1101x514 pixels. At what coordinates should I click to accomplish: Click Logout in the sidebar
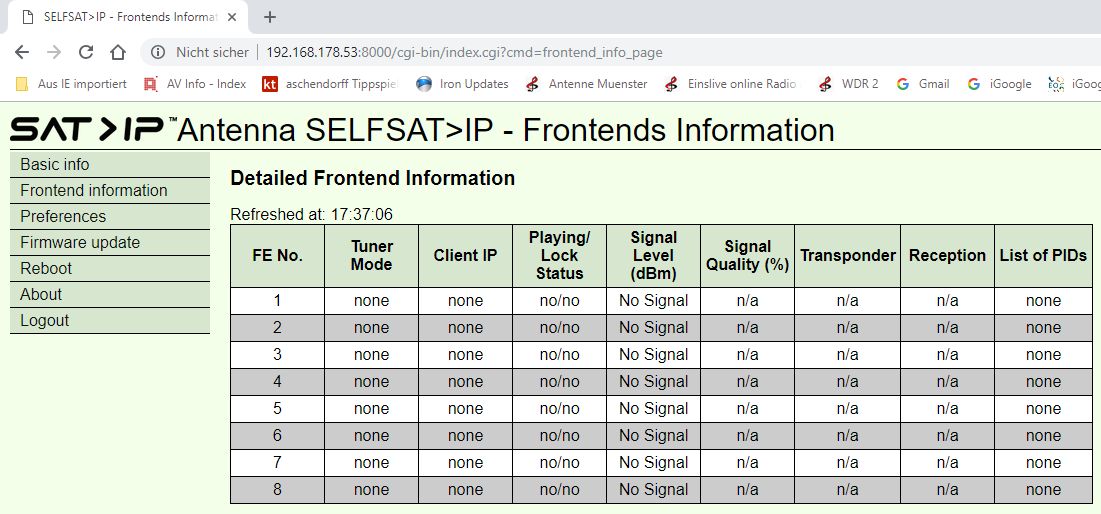click(45, 321)
